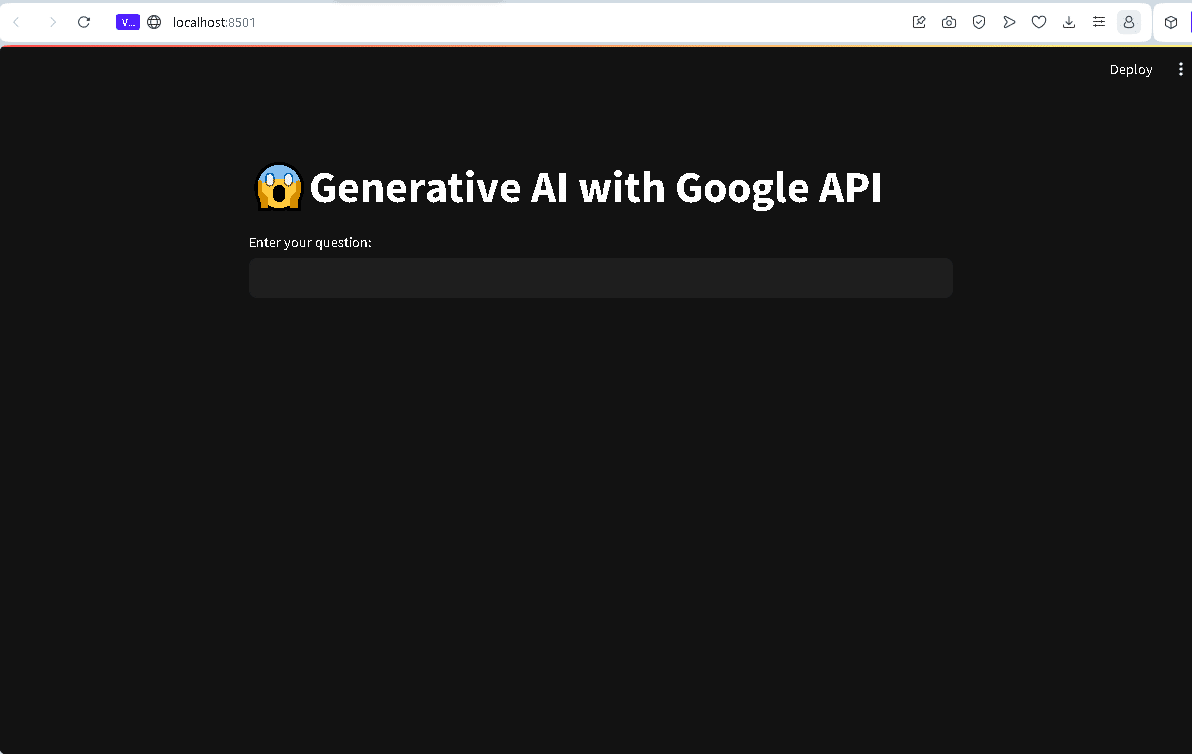Click the back navigation arrow
This screenshot has height=754, width=1192.
click(18, 21)
